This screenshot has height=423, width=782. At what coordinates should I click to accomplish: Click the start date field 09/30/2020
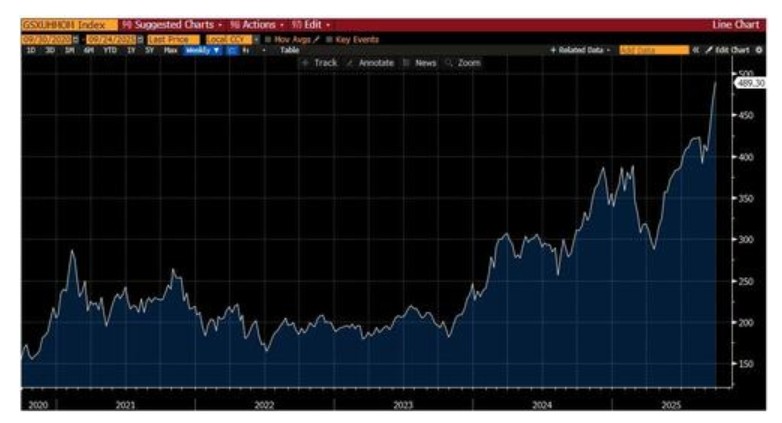[x=46, y=39]
